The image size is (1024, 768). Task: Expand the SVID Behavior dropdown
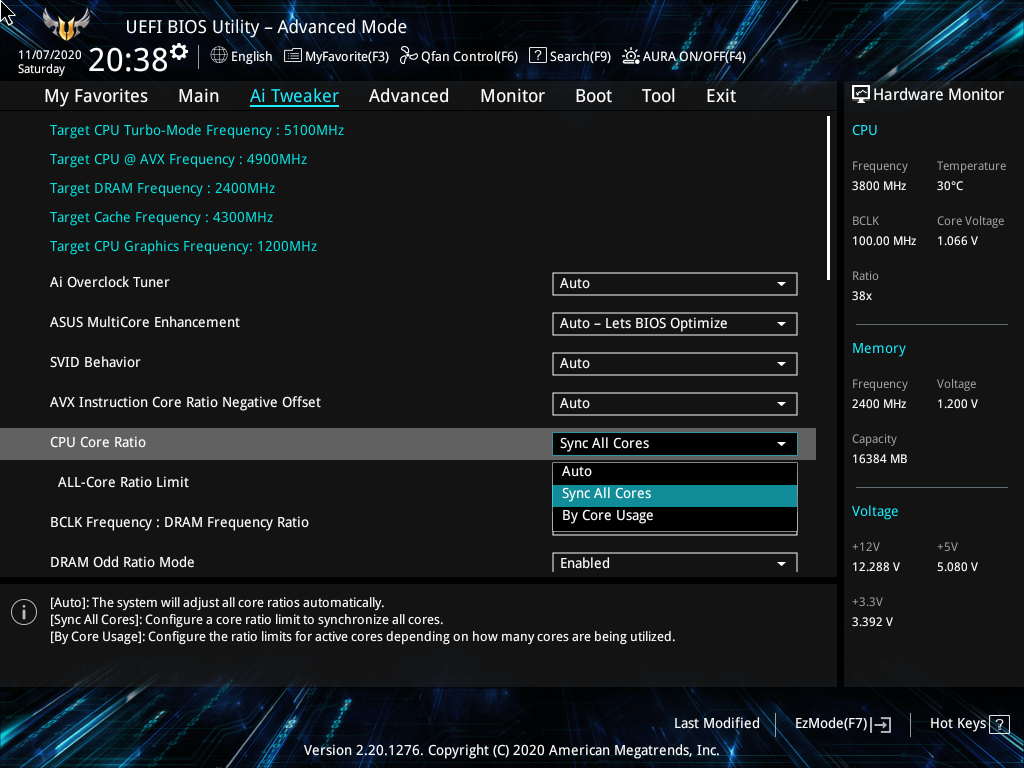point(675,363)
